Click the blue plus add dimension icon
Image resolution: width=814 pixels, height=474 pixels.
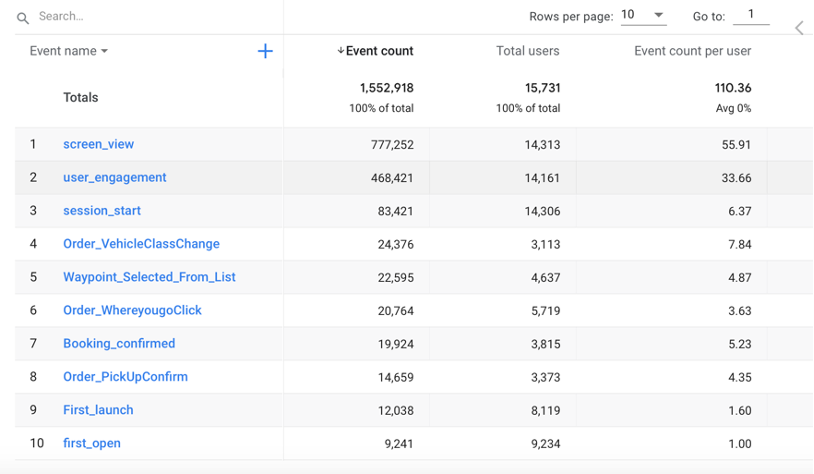pos(265,51)
